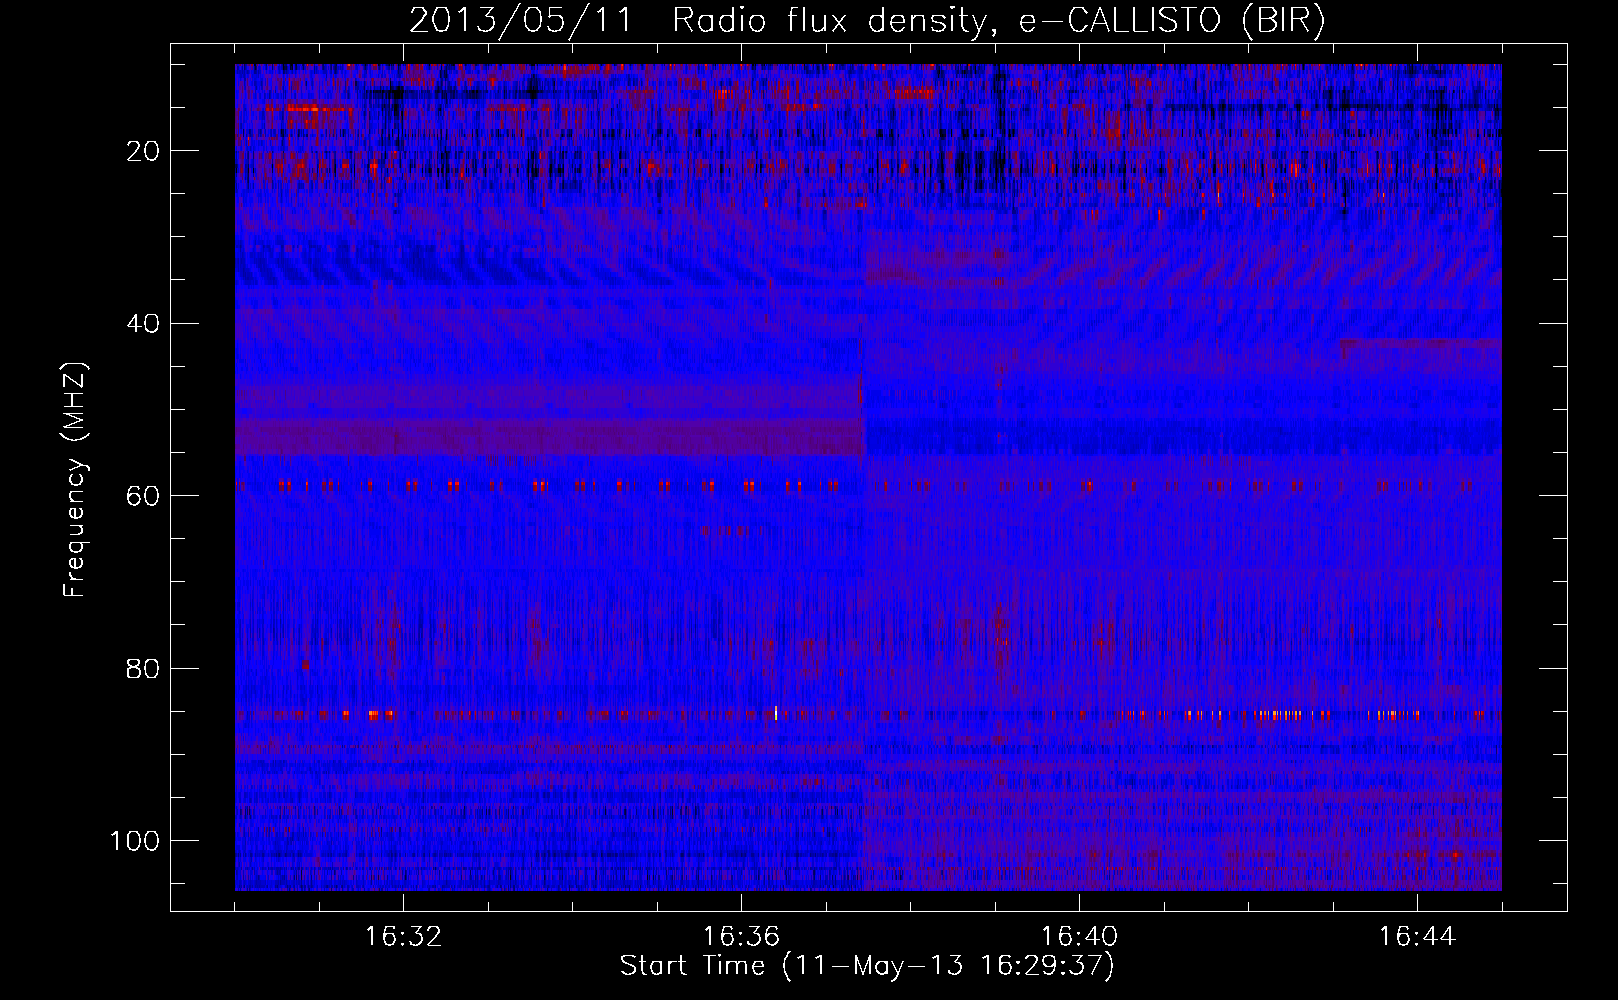This screenshot has height=1000, width=1618.
Task: Click the 20 MHz frequency tick label
Action: coord(143,151)
